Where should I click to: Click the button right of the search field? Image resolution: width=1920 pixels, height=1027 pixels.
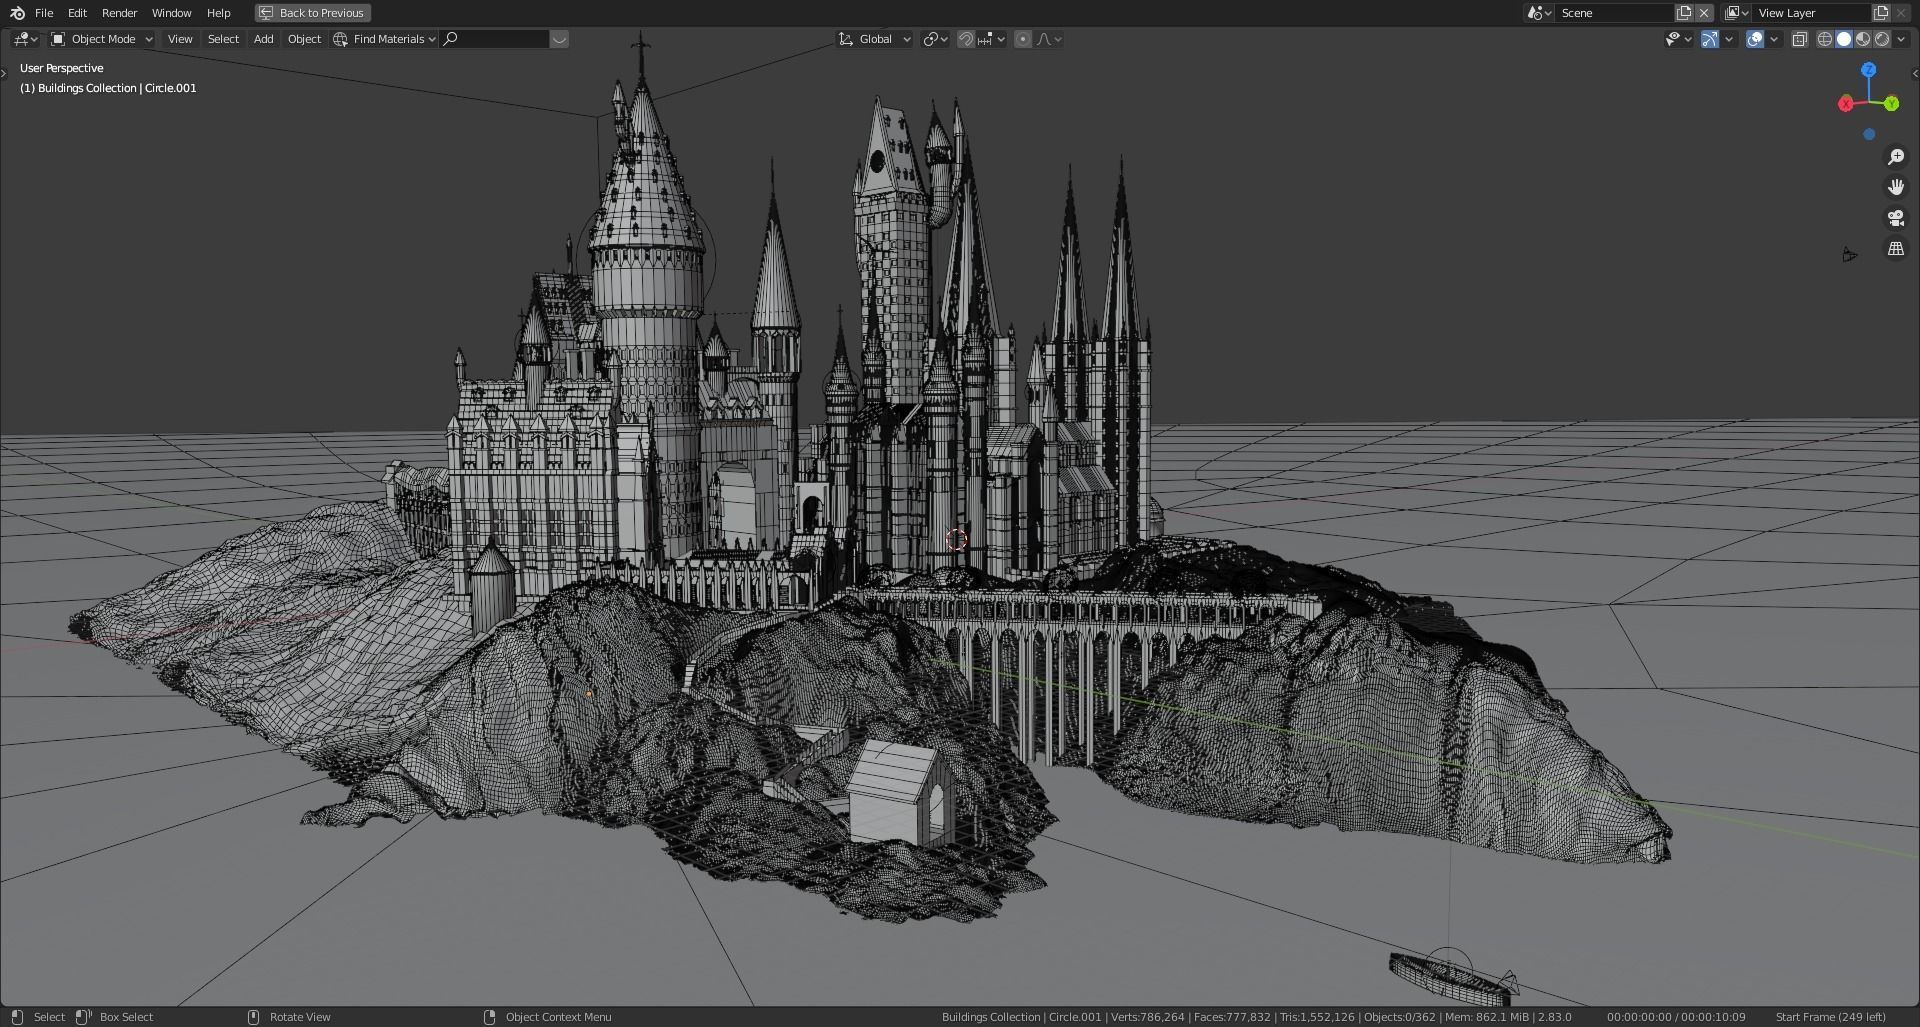559,39
